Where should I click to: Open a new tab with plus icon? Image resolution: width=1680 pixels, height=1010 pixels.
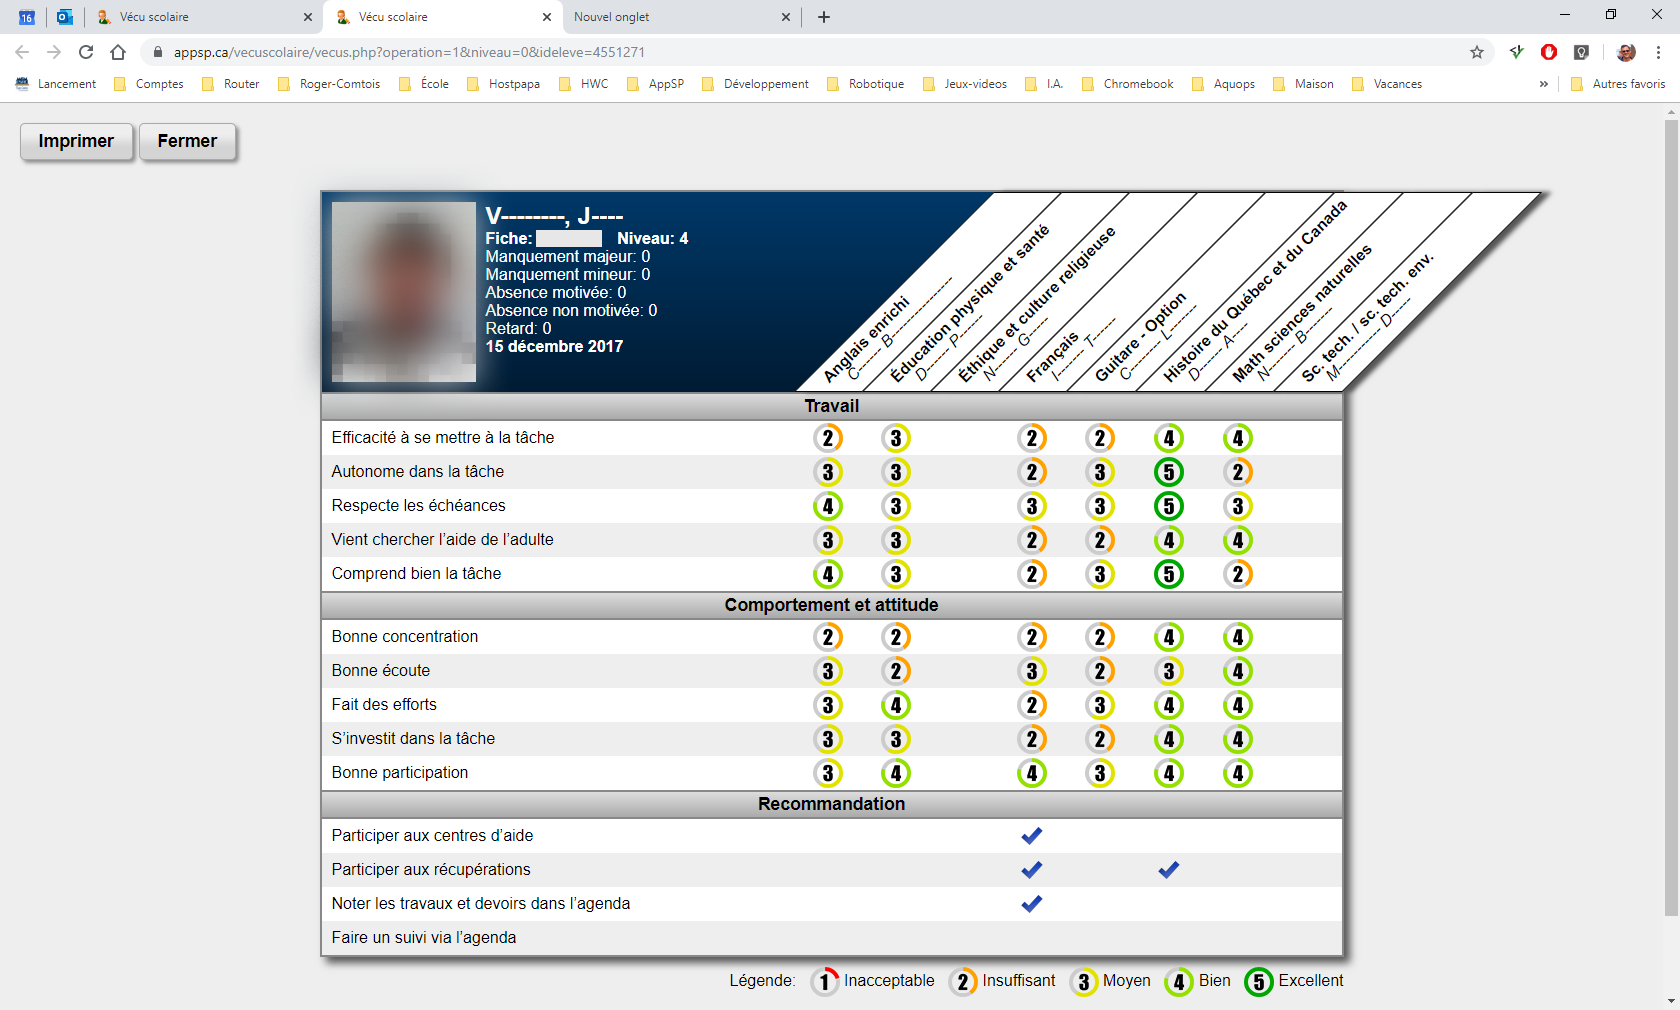pos(824,17)
